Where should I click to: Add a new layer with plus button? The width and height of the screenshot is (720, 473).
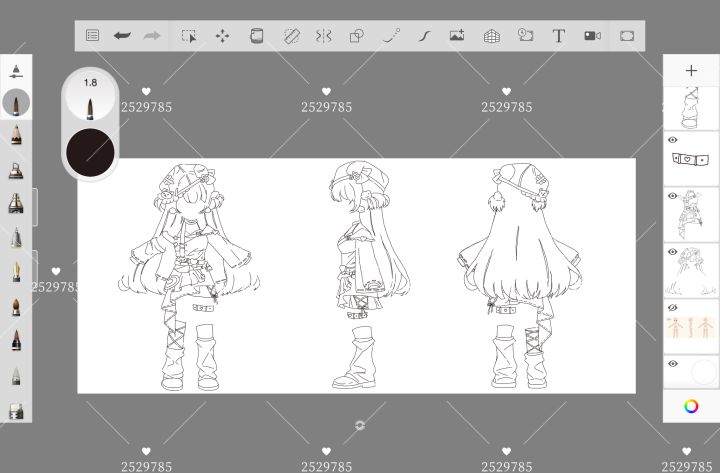click(x=691, y=70)
